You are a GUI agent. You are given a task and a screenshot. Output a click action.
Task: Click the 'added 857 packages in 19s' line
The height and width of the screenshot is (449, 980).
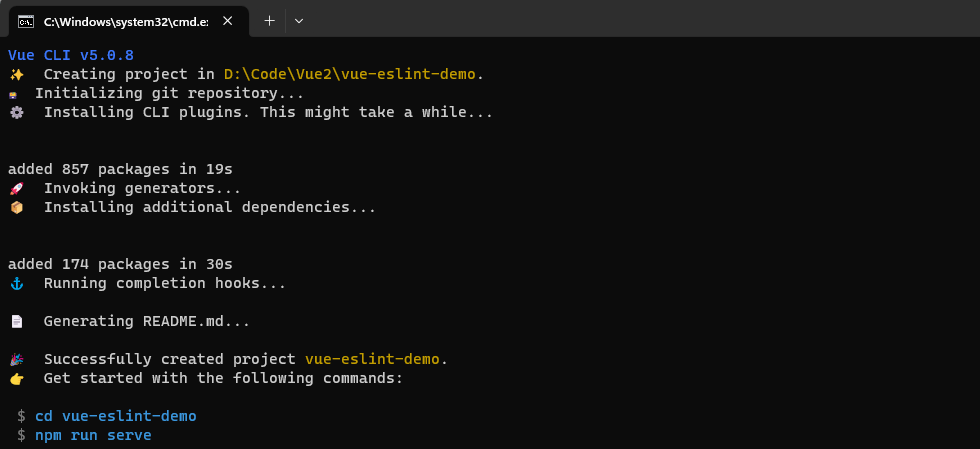coord(120,169)
